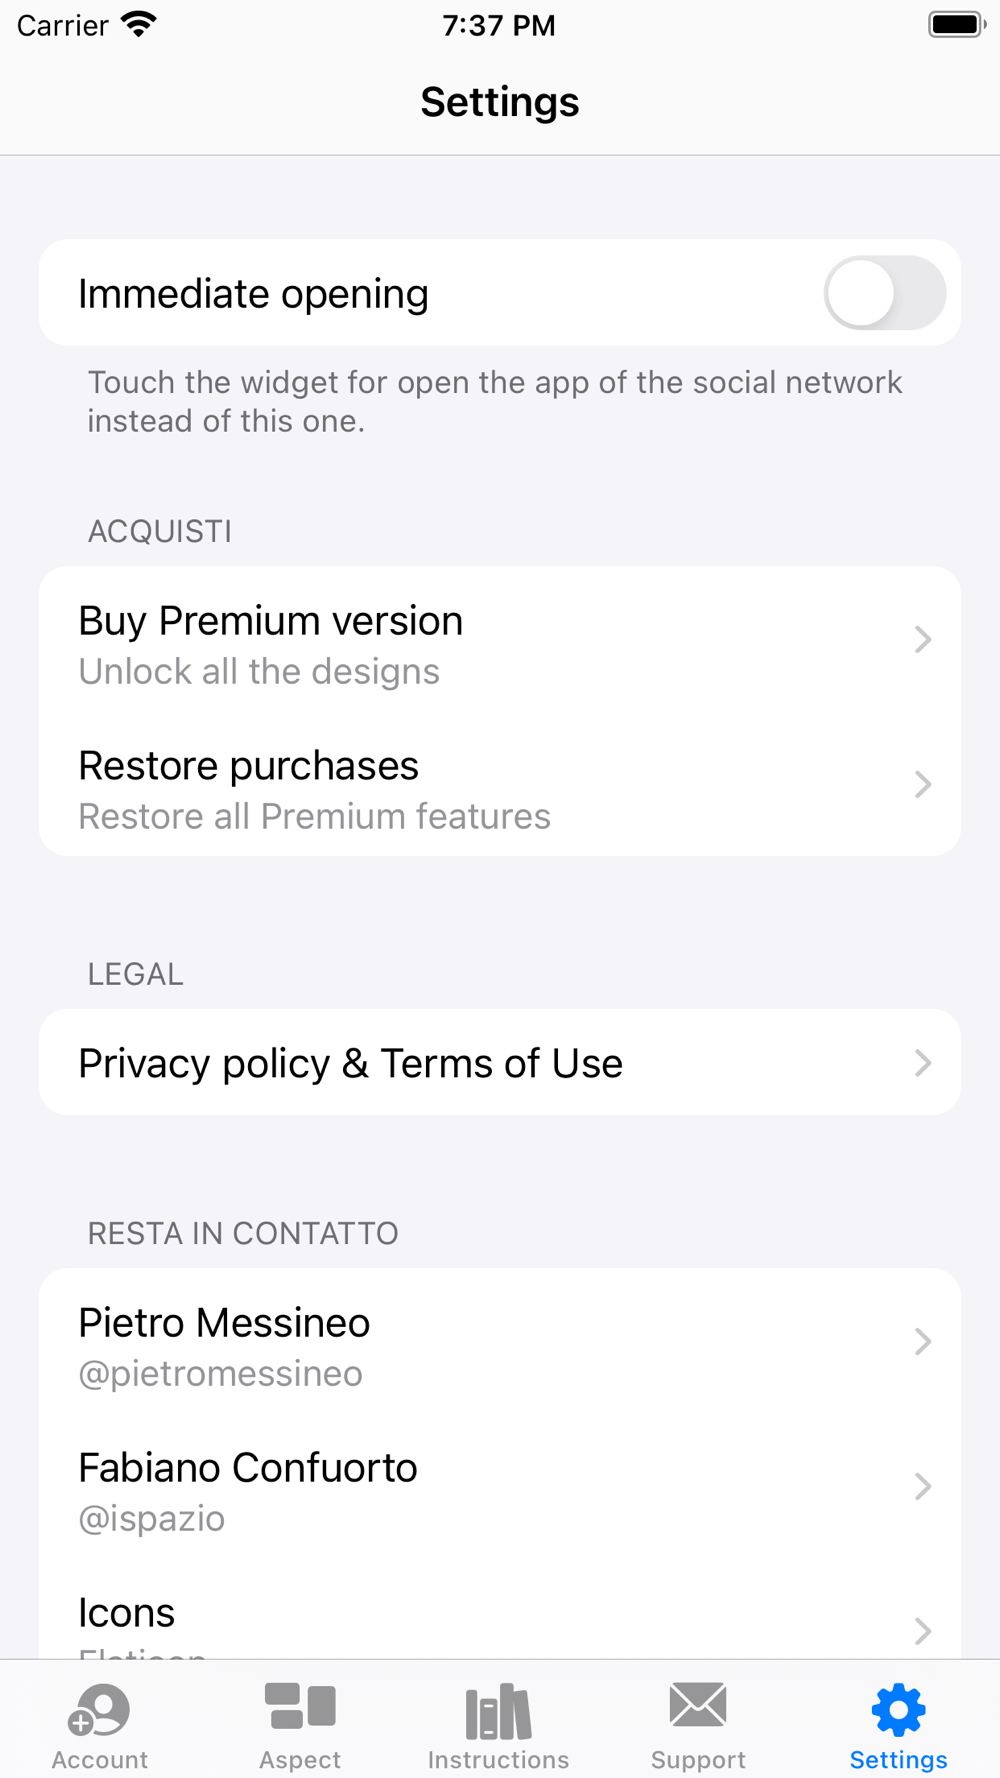This screenshot has width=1000, height=1778.
Task: Select the Settings gear icon
Action: point(898,1709)
